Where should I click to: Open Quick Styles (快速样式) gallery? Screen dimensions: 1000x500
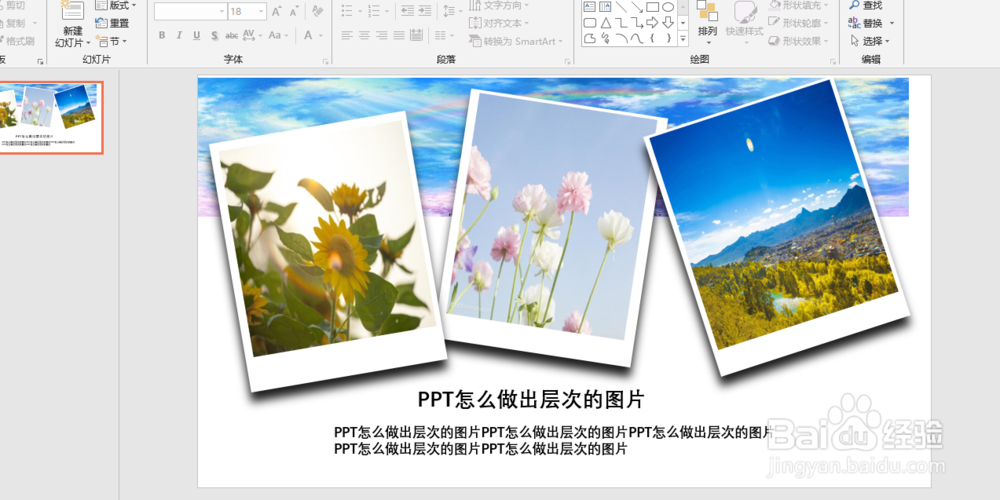(744, 21)
